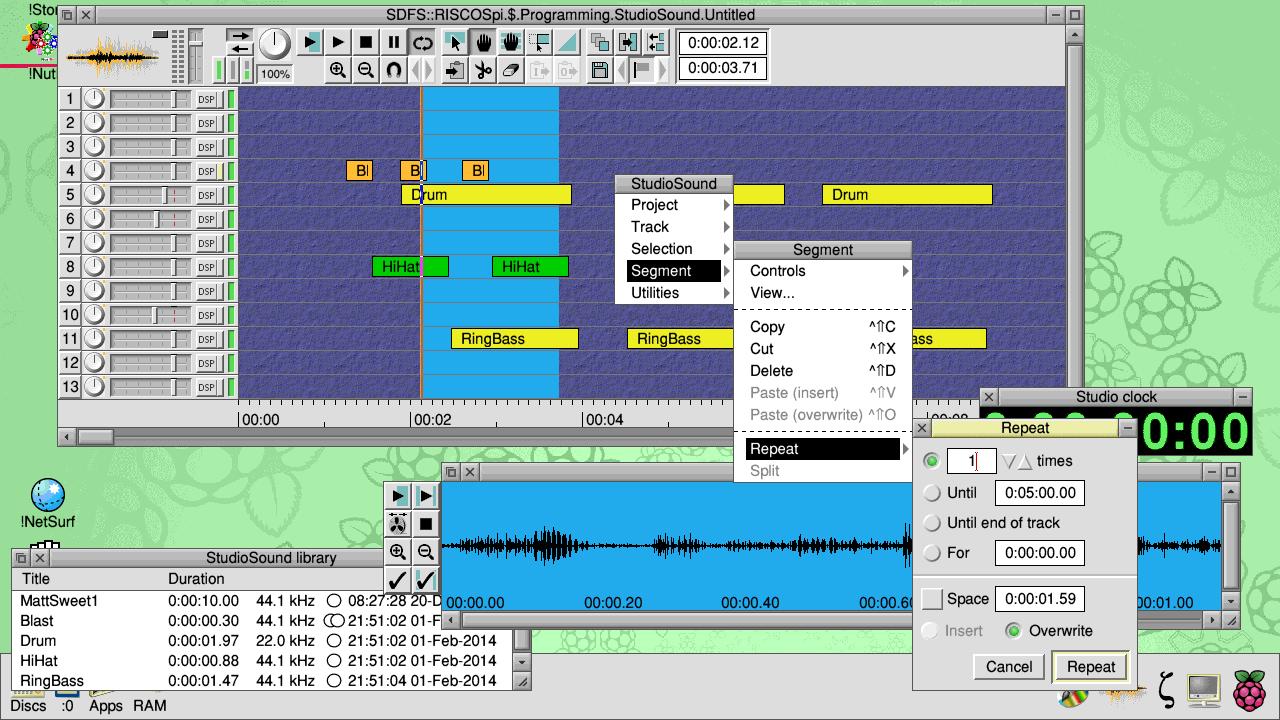Click track 5 volume slider
The width and height of the screenshot is (1280, 720).
[x=150, y=195]
